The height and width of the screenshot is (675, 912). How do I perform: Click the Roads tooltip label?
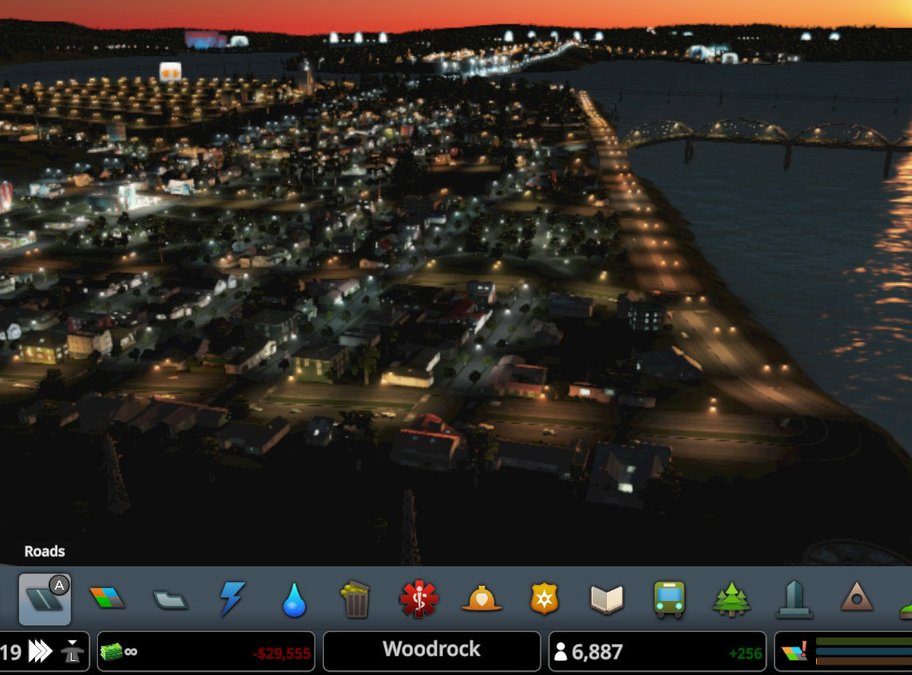tap(44, 551)
